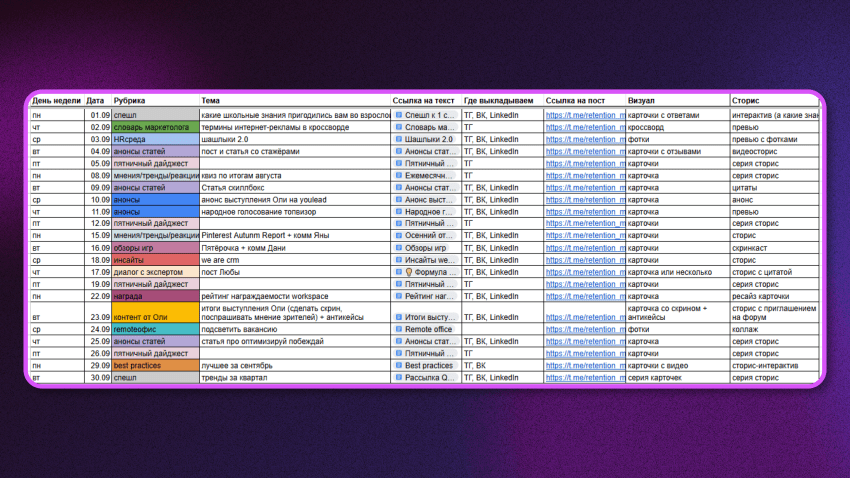Click the Docs icon in the 'Ежемесячн...' chip
The image size is (850, 478).
coord(399,176)
